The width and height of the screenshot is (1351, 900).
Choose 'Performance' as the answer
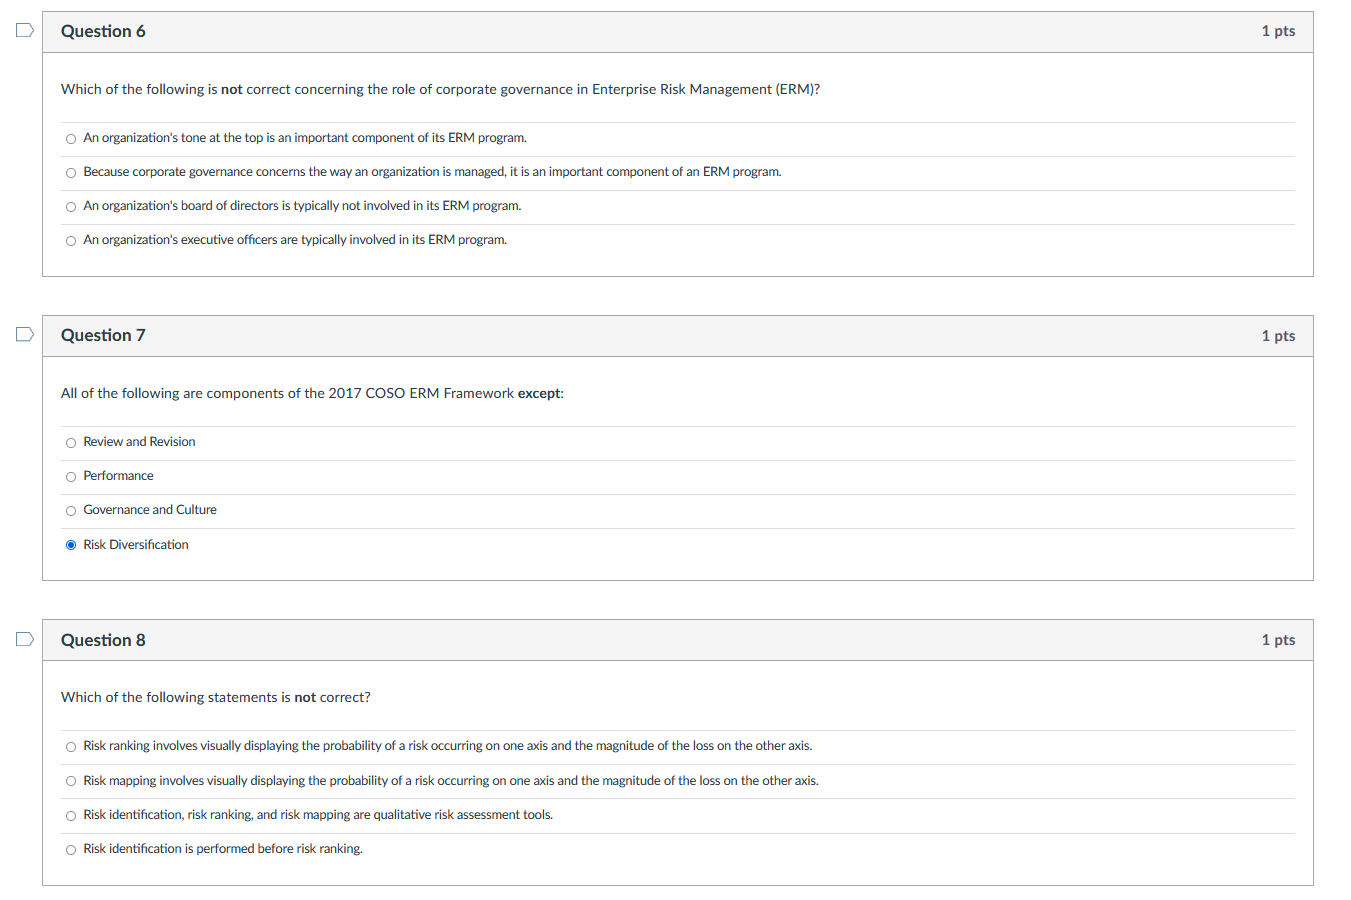[71, 477]
